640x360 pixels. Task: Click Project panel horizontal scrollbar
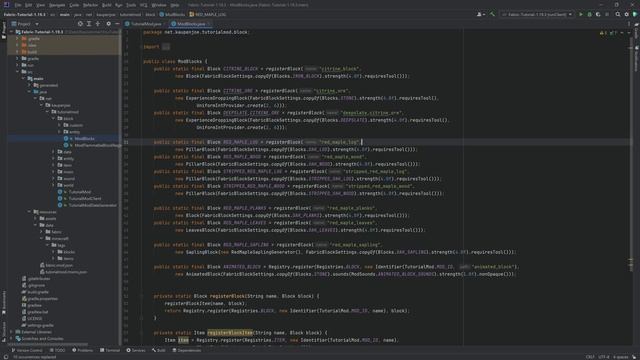[x=49, y=344]
